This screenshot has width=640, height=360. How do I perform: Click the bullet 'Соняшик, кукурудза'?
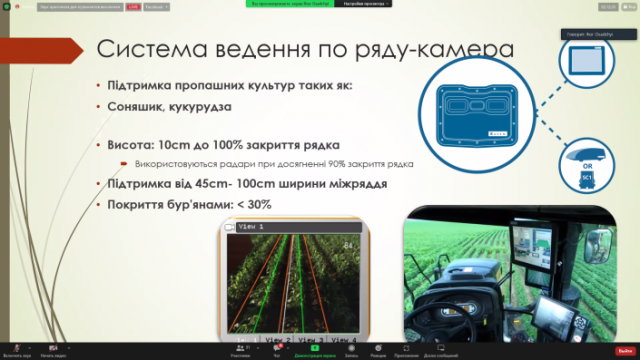coord(169,107)
